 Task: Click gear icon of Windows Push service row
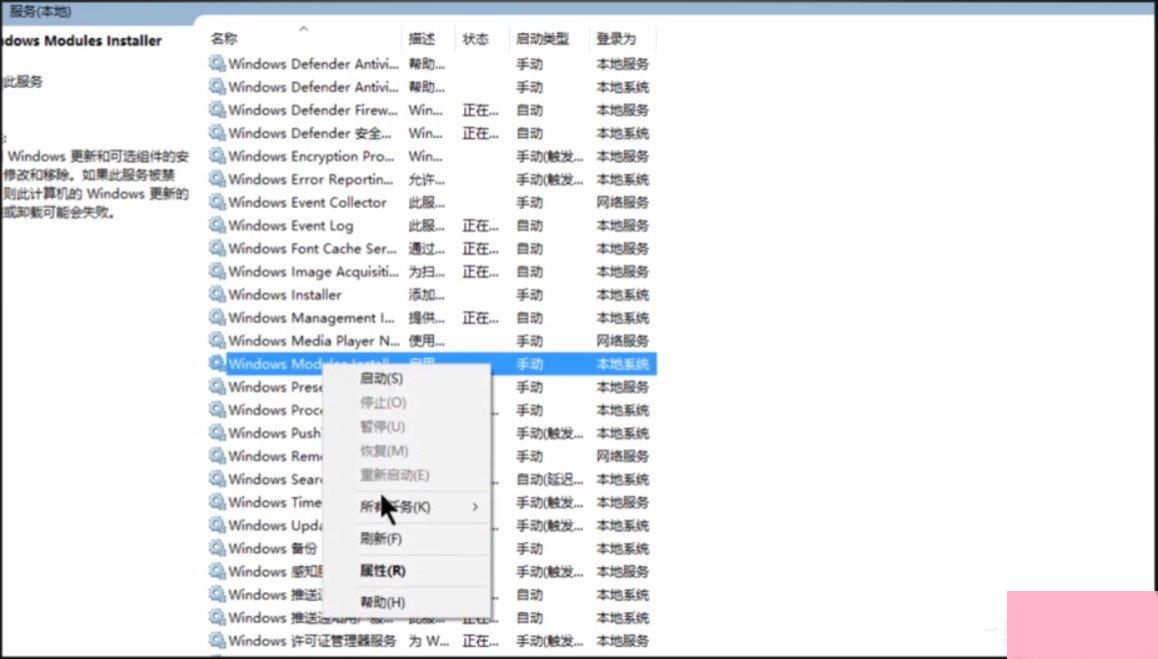click(x=217, y=433)
